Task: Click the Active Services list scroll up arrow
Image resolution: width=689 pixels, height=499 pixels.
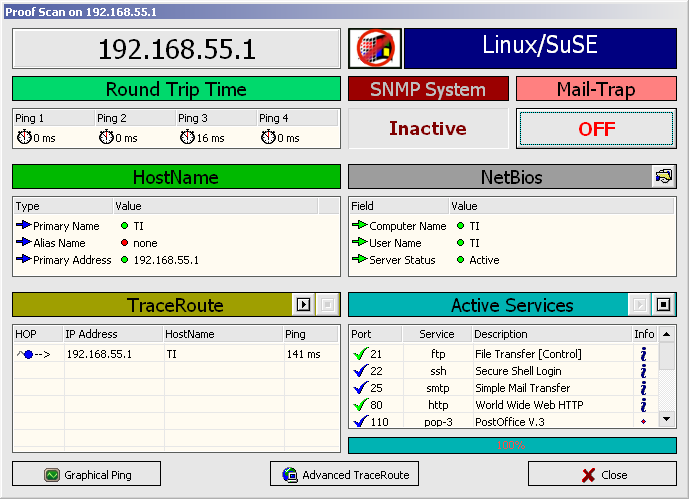Action: 667,334
